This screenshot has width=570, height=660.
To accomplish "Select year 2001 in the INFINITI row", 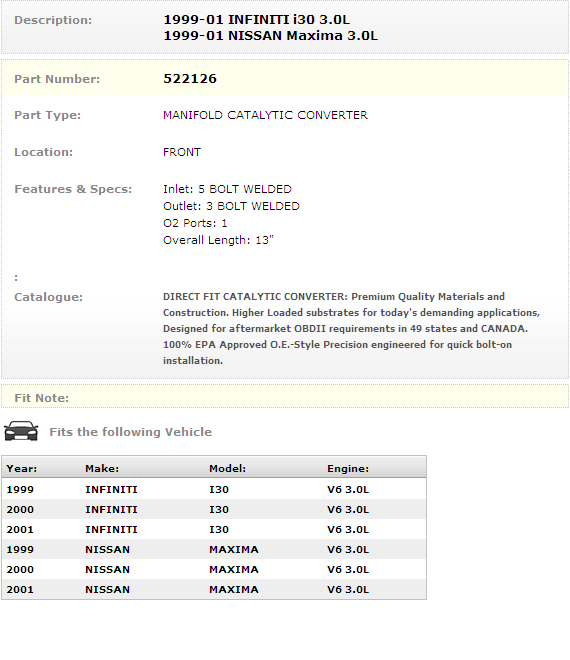I will [x=20, y=530].
